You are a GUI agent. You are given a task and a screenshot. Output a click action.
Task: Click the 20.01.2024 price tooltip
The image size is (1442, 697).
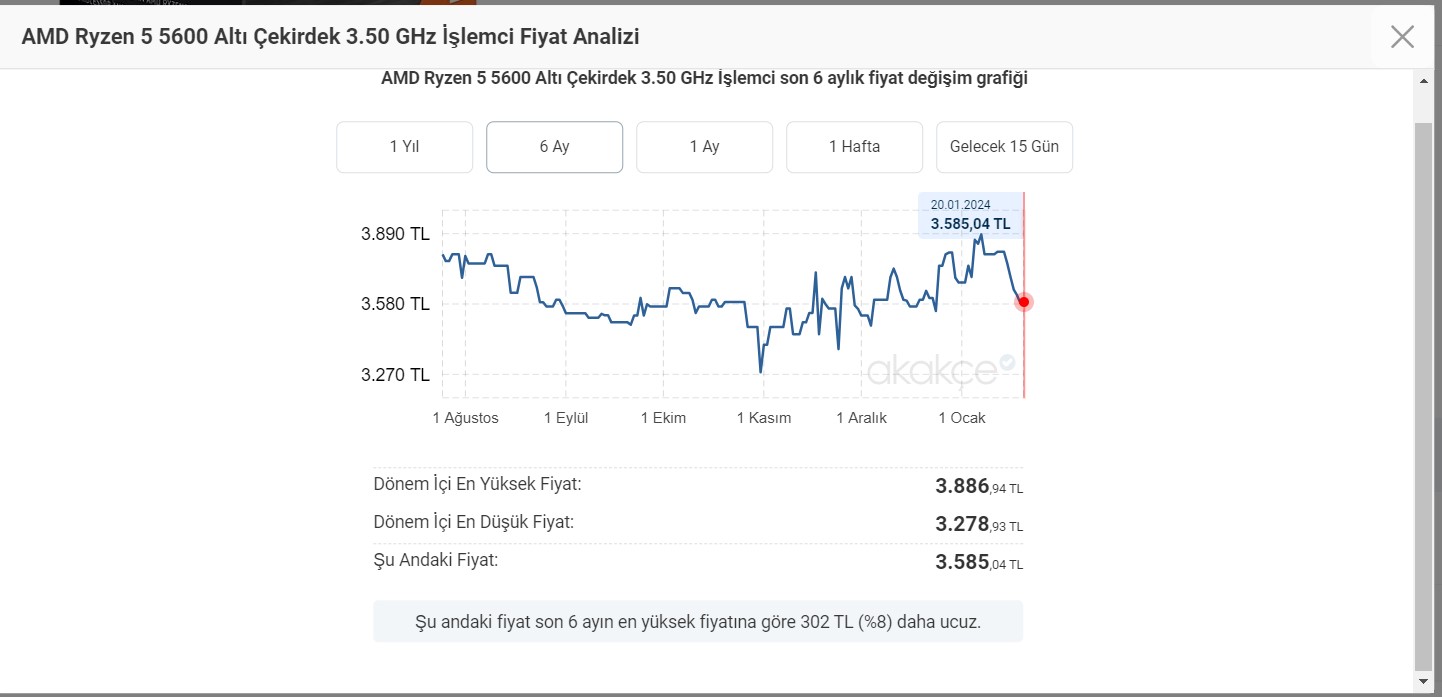click(970, 215)
